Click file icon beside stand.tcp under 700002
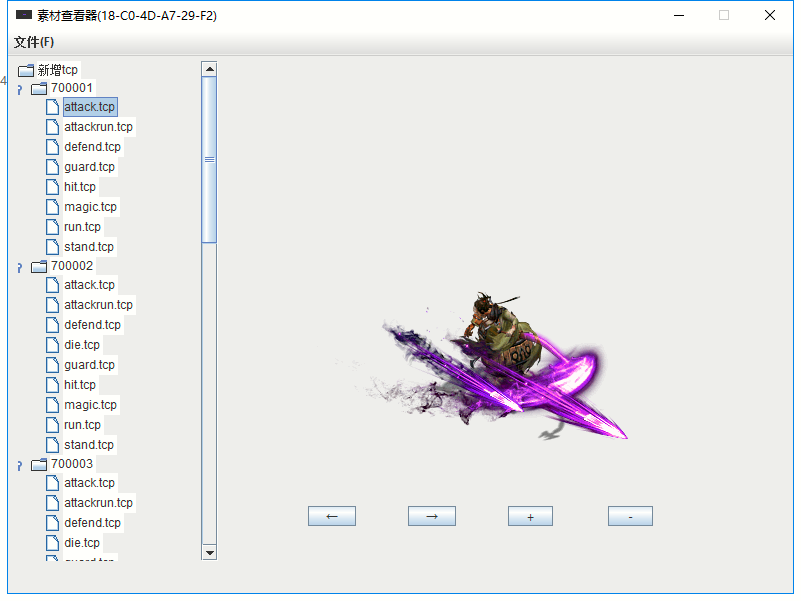The height and width of the screenshot is (601, 801). click(53, 444)
